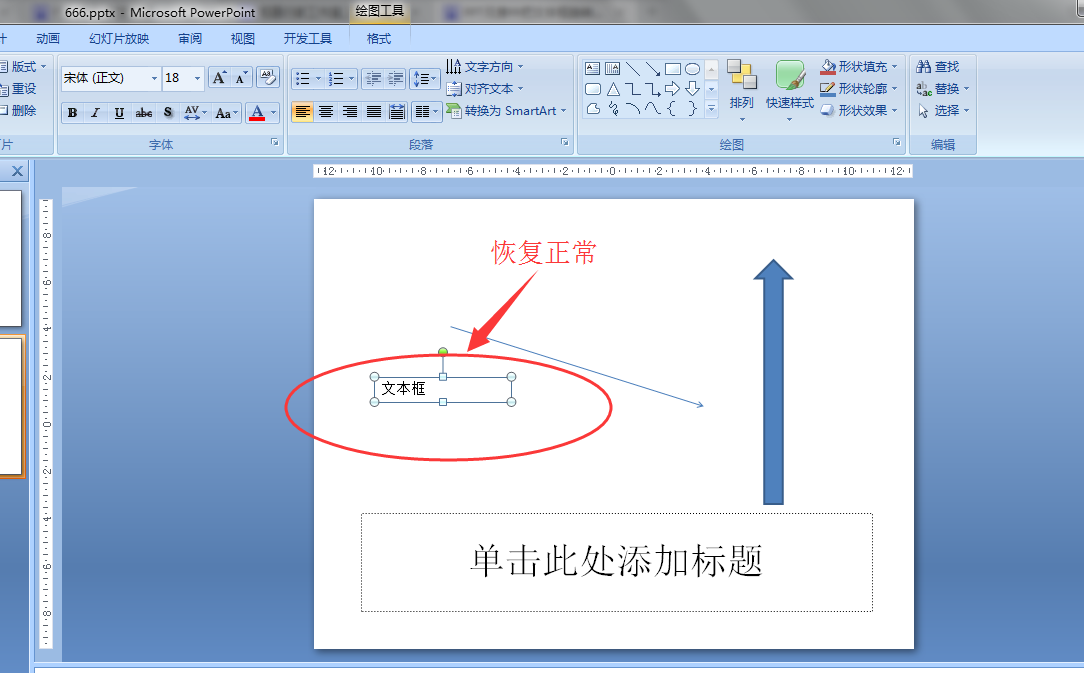
Task: Pick the red font color swatch
Action: [258, 119]
